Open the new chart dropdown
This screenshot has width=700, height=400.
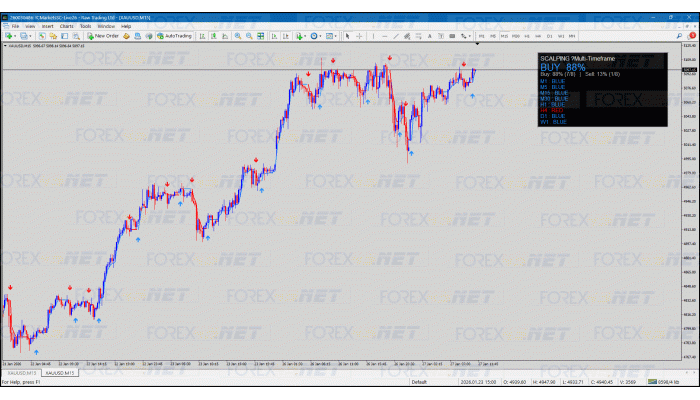(x=15, y=36)
